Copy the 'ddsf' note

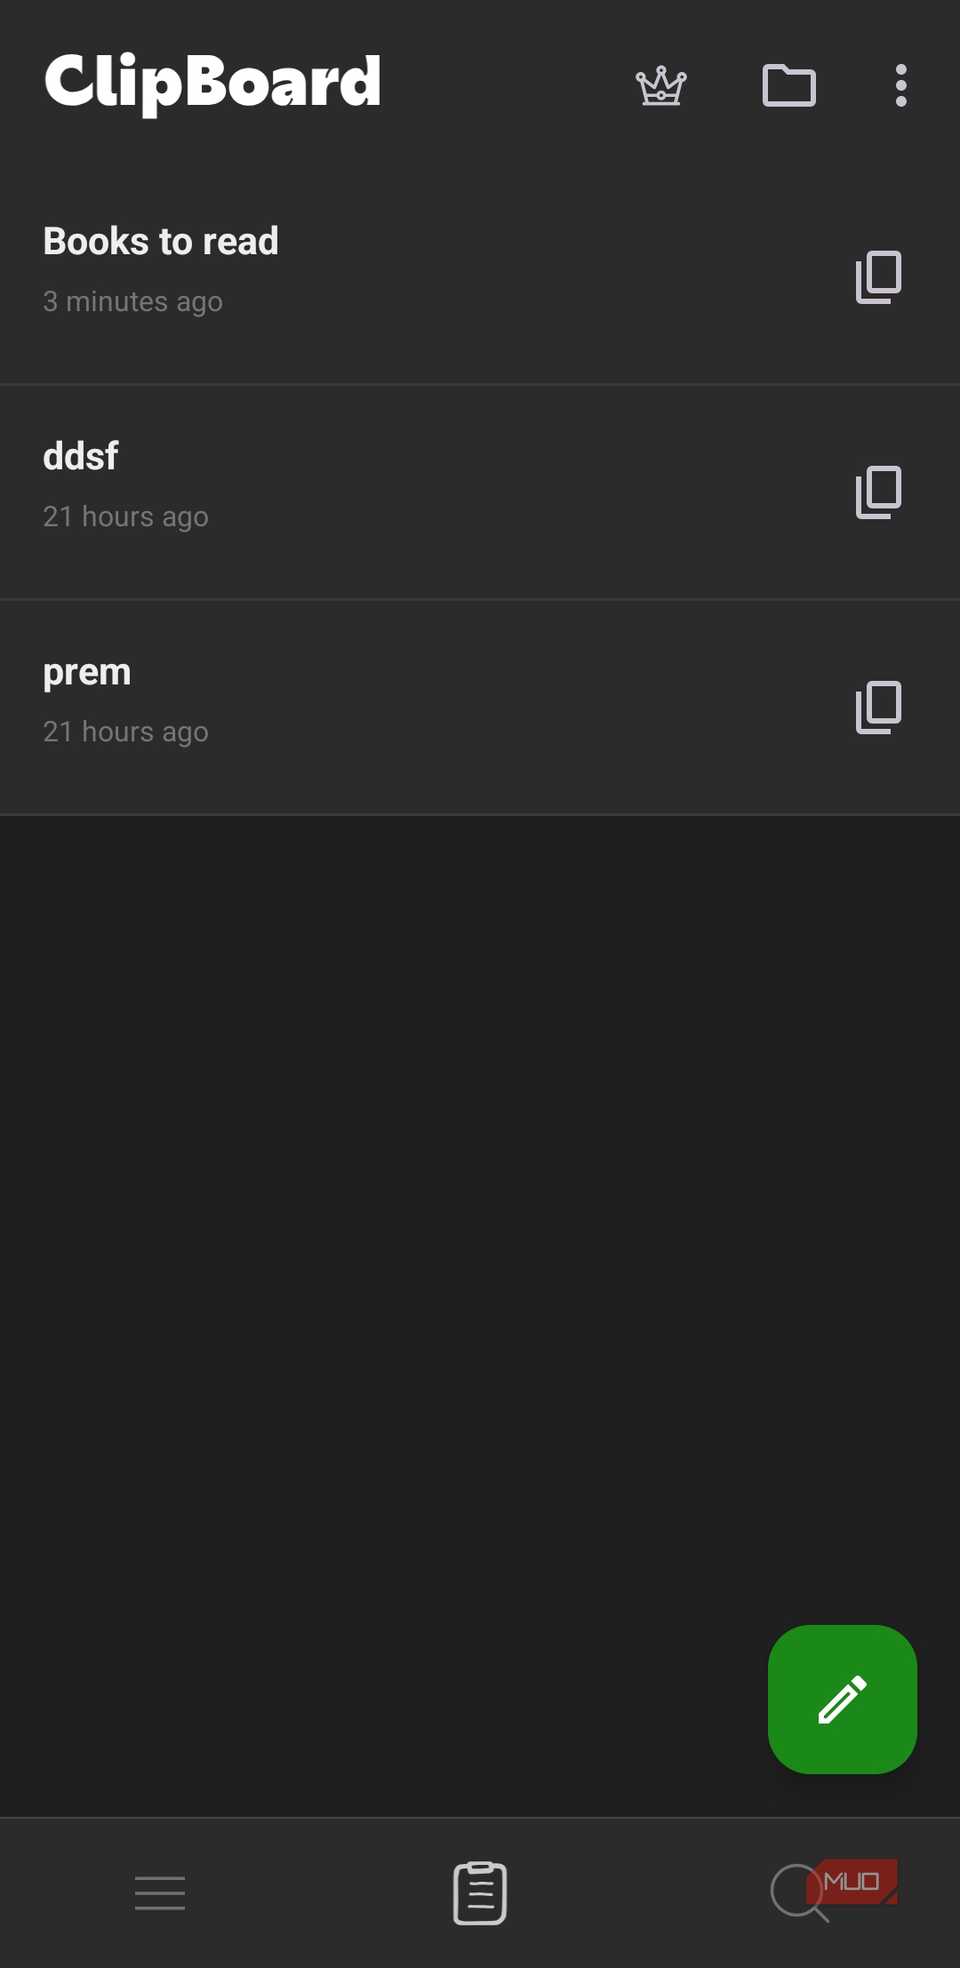click(878, 491)
